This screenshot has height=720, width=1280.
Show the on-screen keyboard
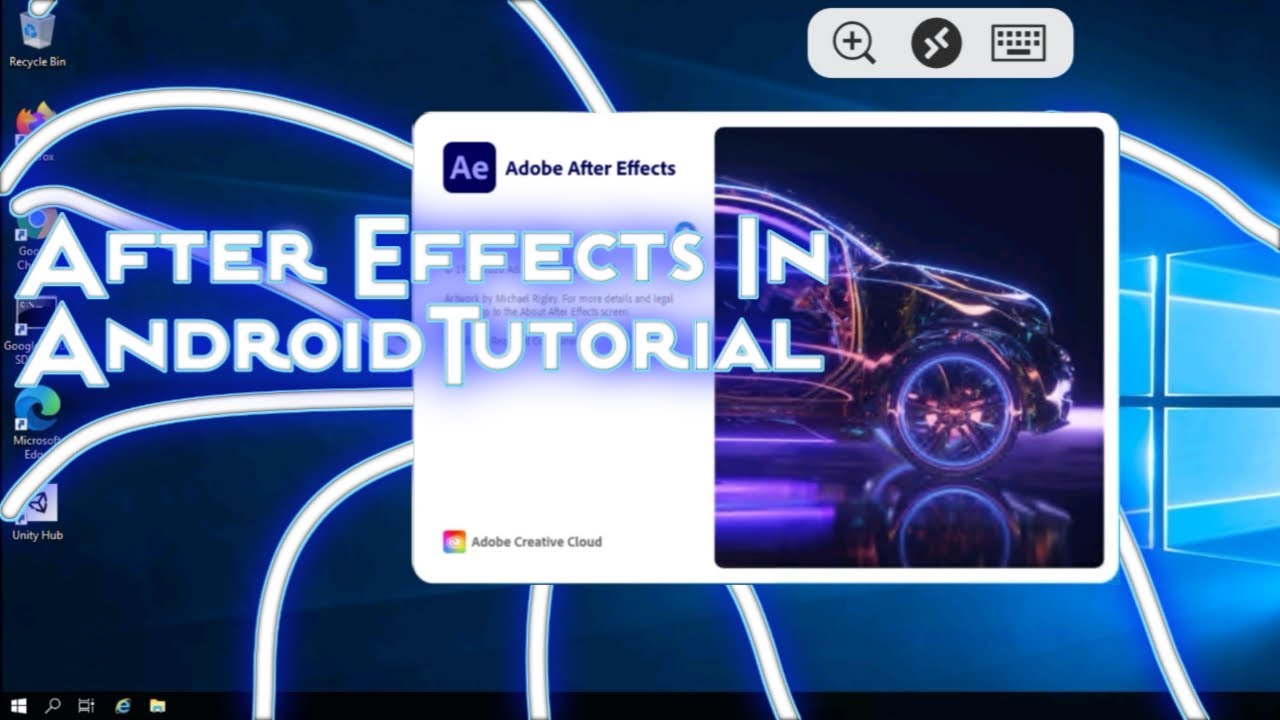(1018, 44)
